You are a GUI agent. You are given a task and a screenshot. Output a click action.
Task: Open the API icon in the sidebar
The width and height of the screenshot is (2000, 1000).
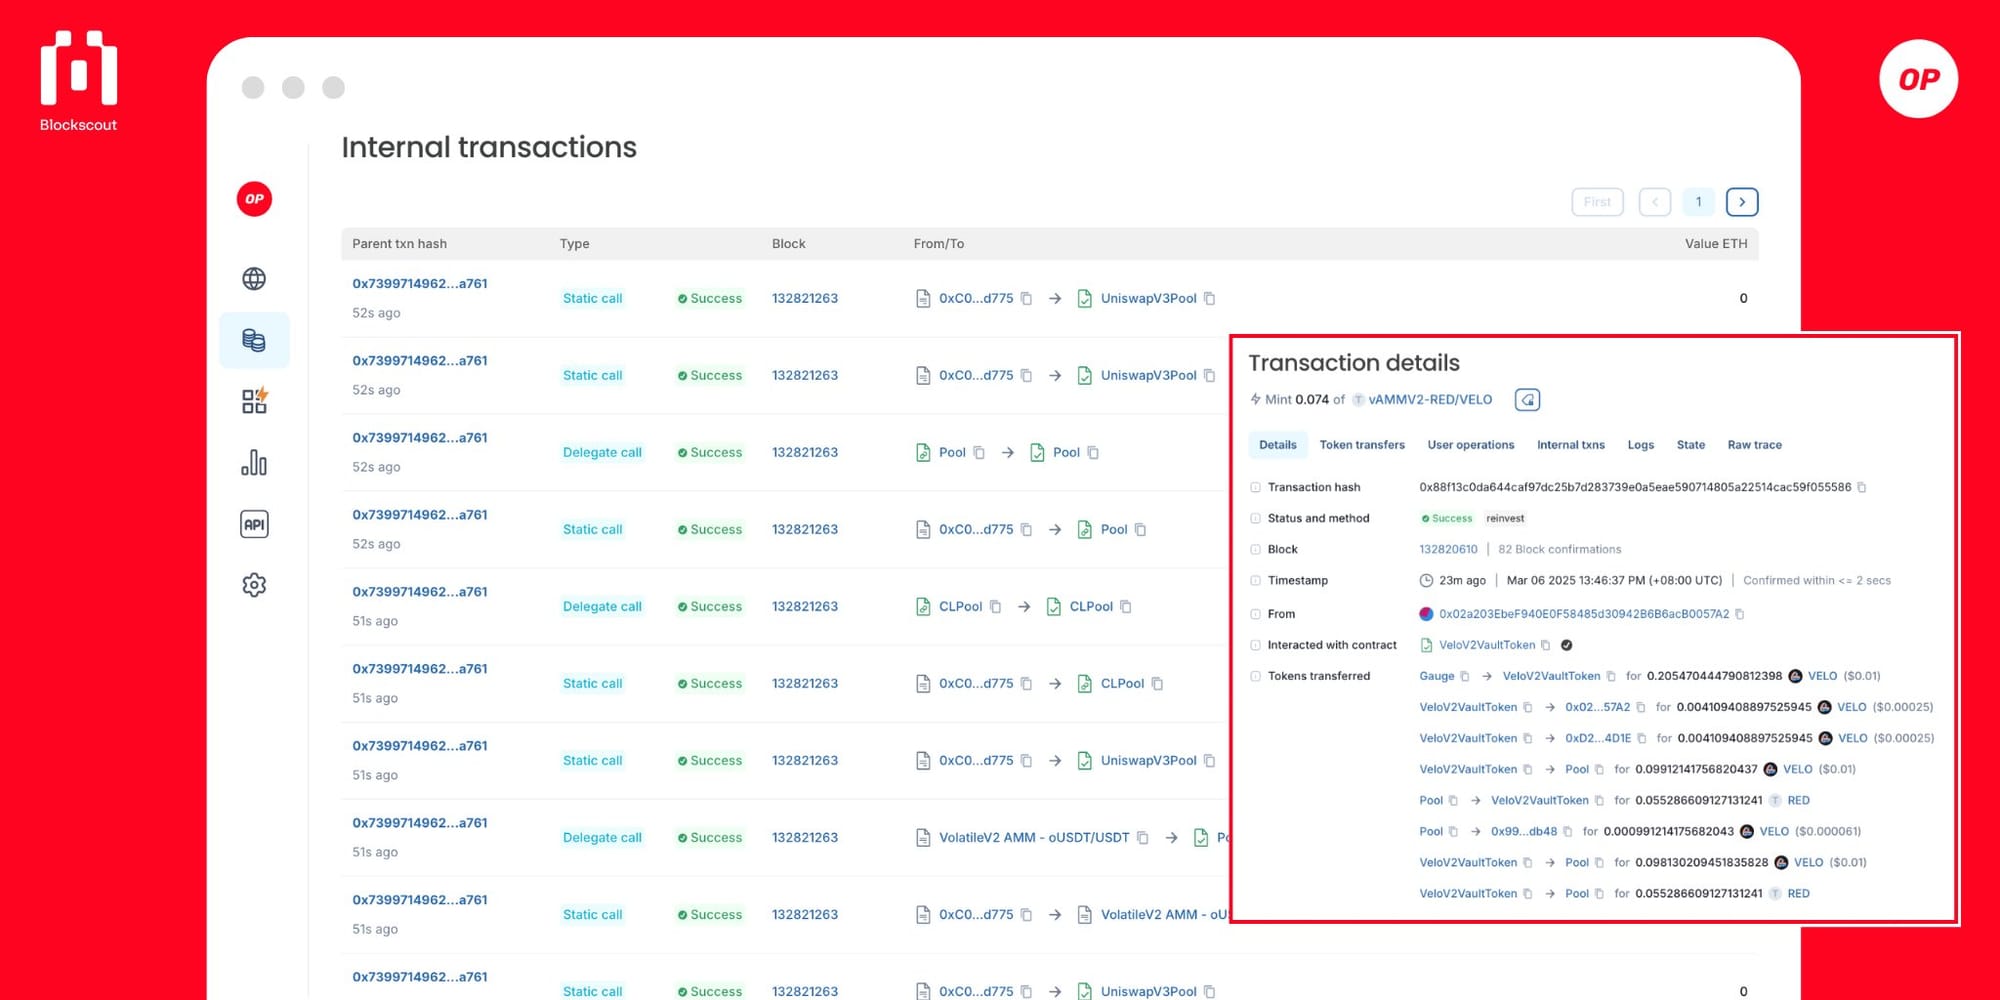254,524
